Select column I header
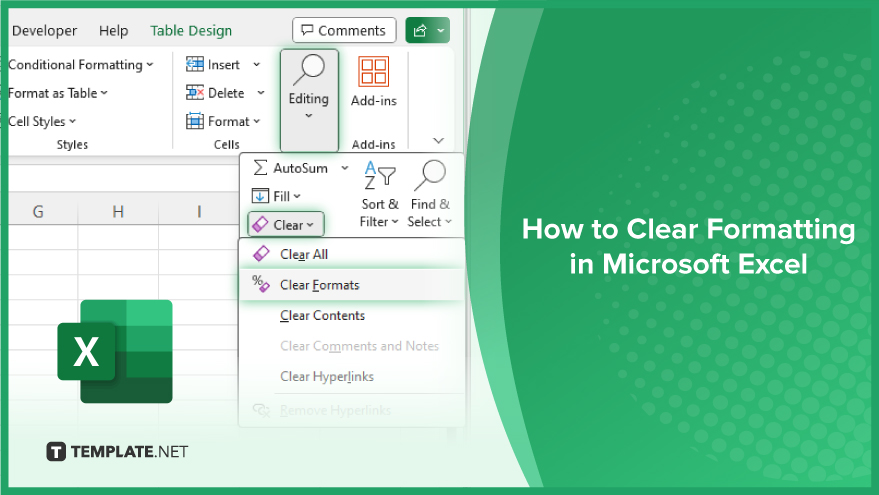Image resolution: width=879 pixels, height=495 pixels. tap(199, 211)
